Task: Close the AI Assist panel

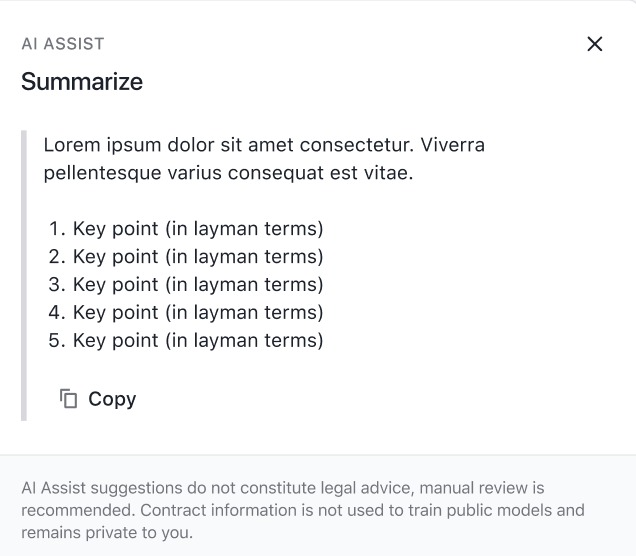Action: pos(595,44)
